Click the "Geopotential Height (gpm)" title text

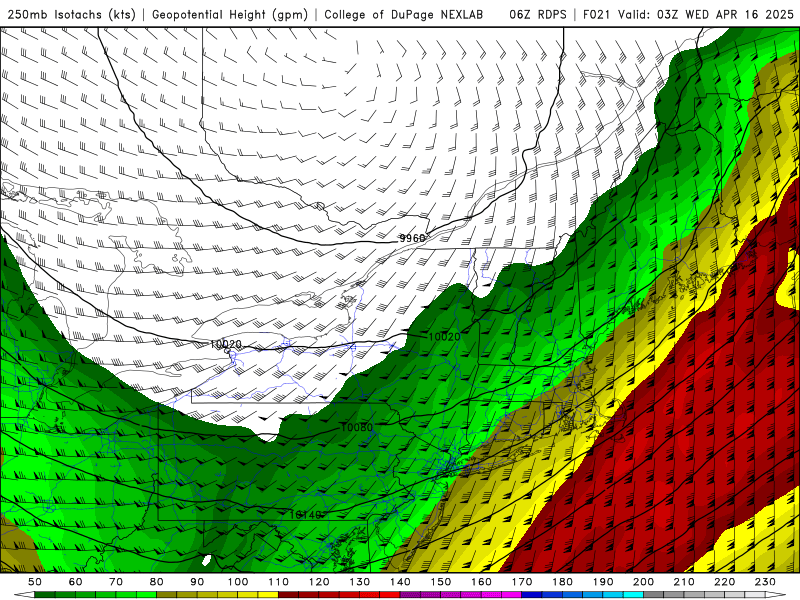point(230,14)
